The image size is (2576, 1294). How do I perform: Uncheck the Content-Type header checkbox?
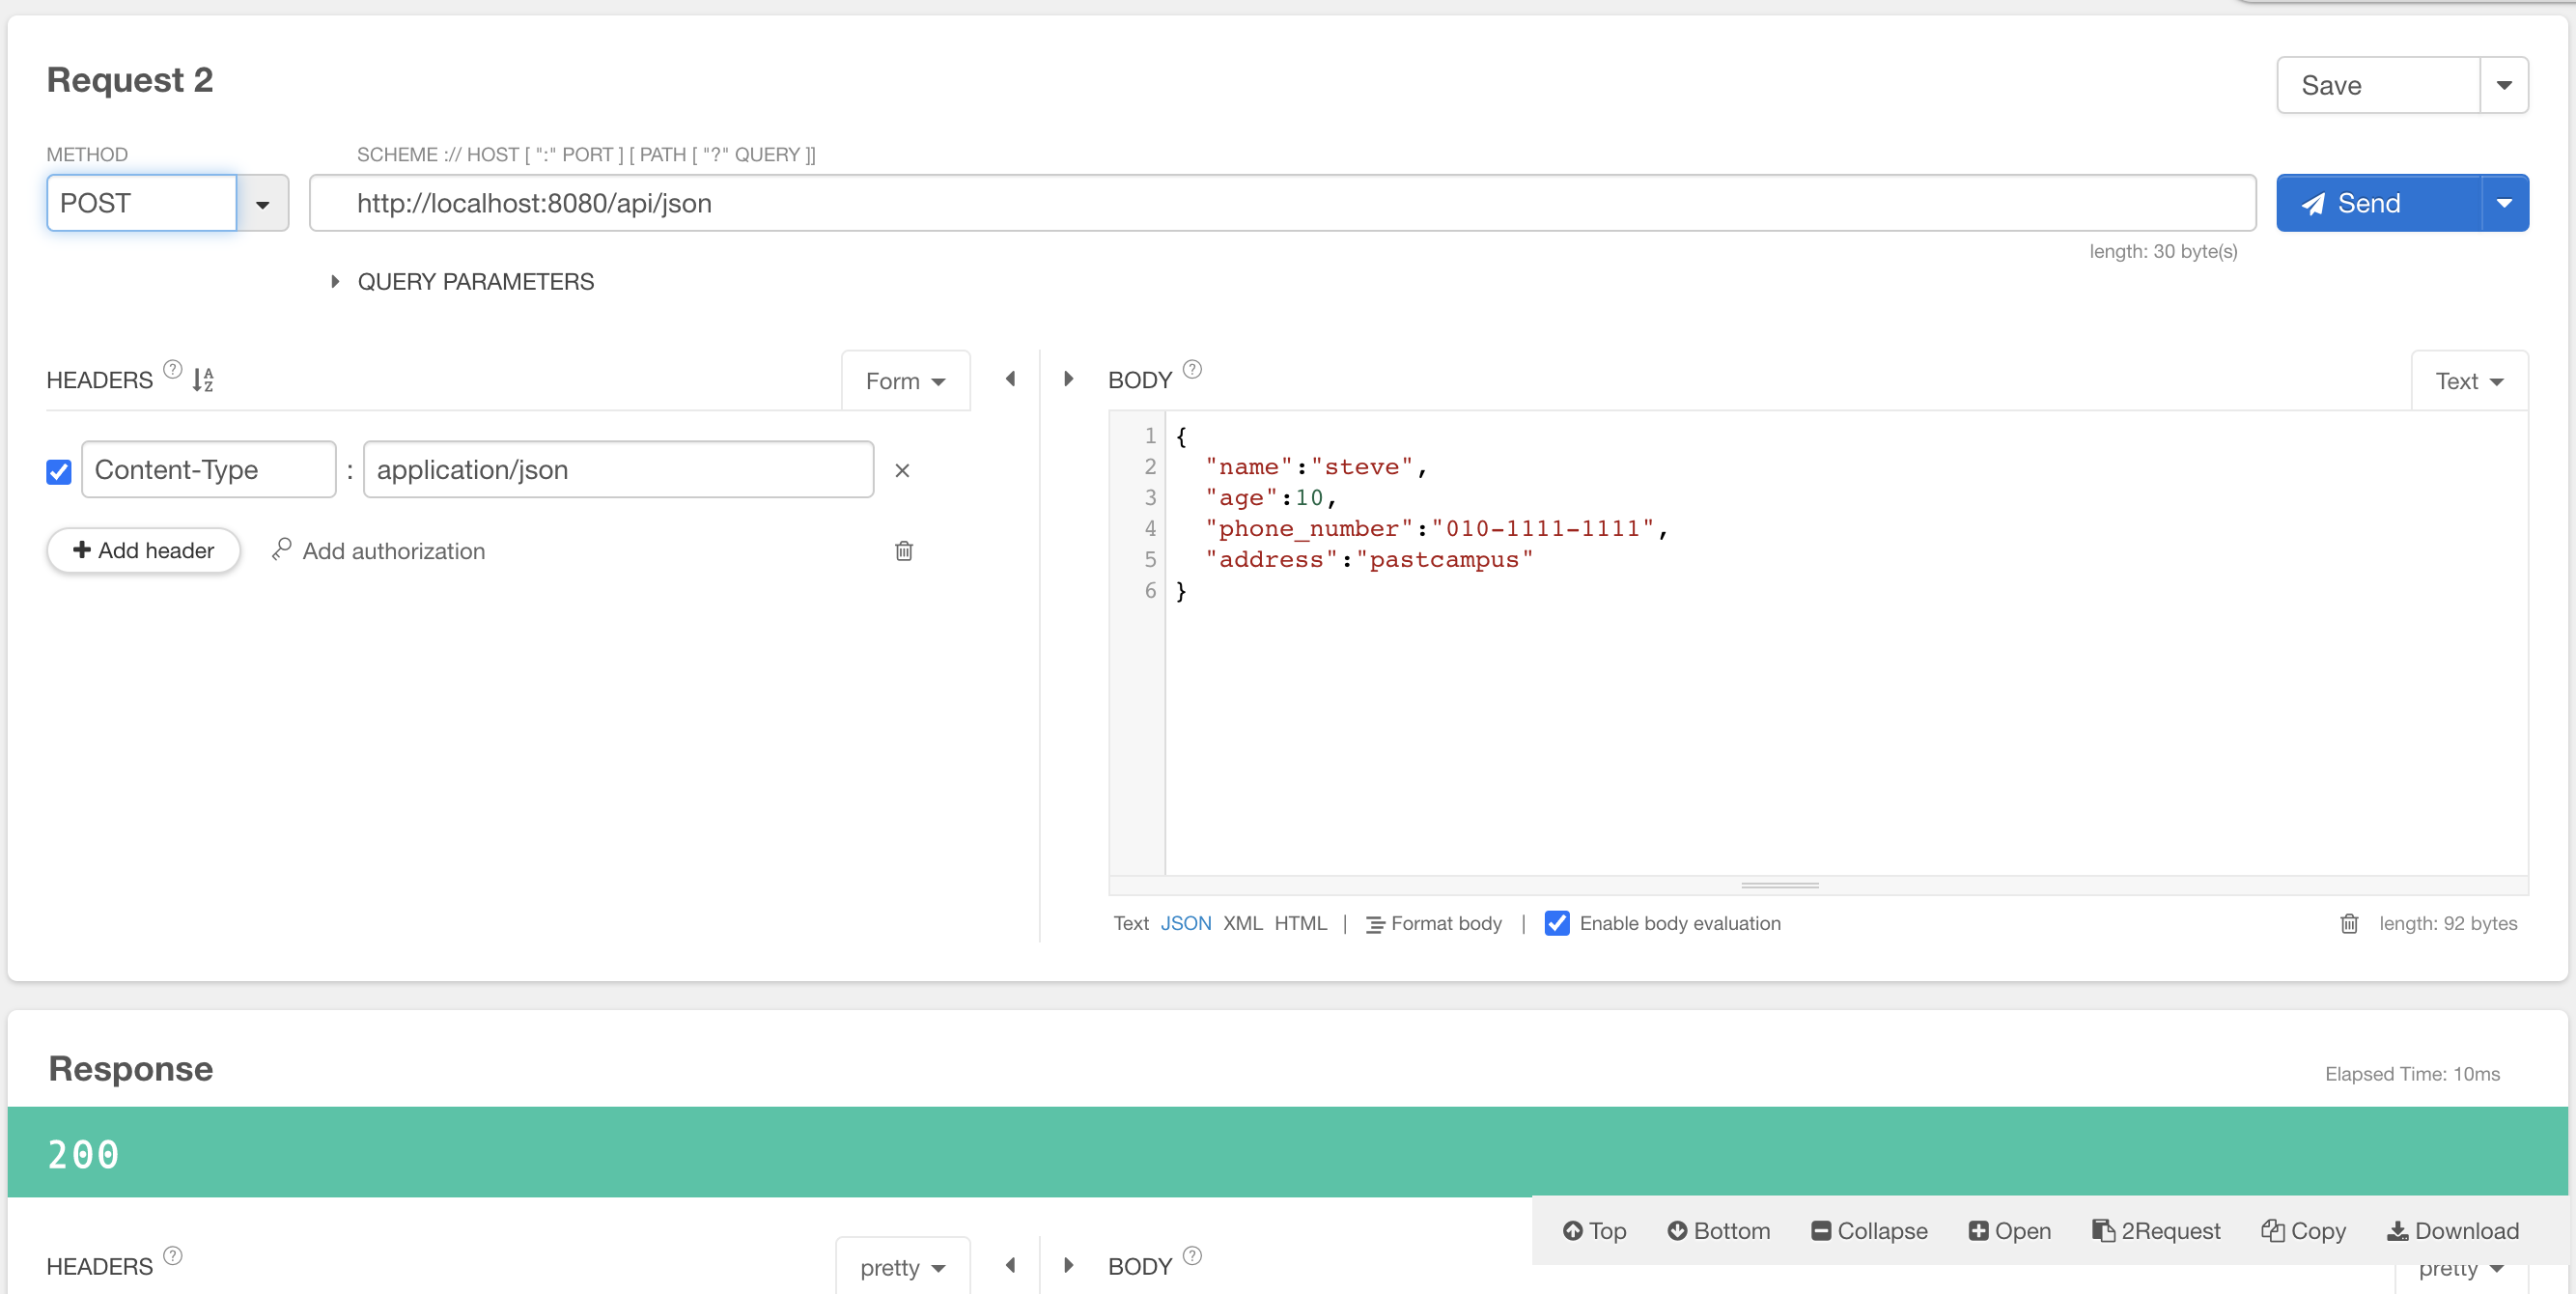tap(59, 471)
